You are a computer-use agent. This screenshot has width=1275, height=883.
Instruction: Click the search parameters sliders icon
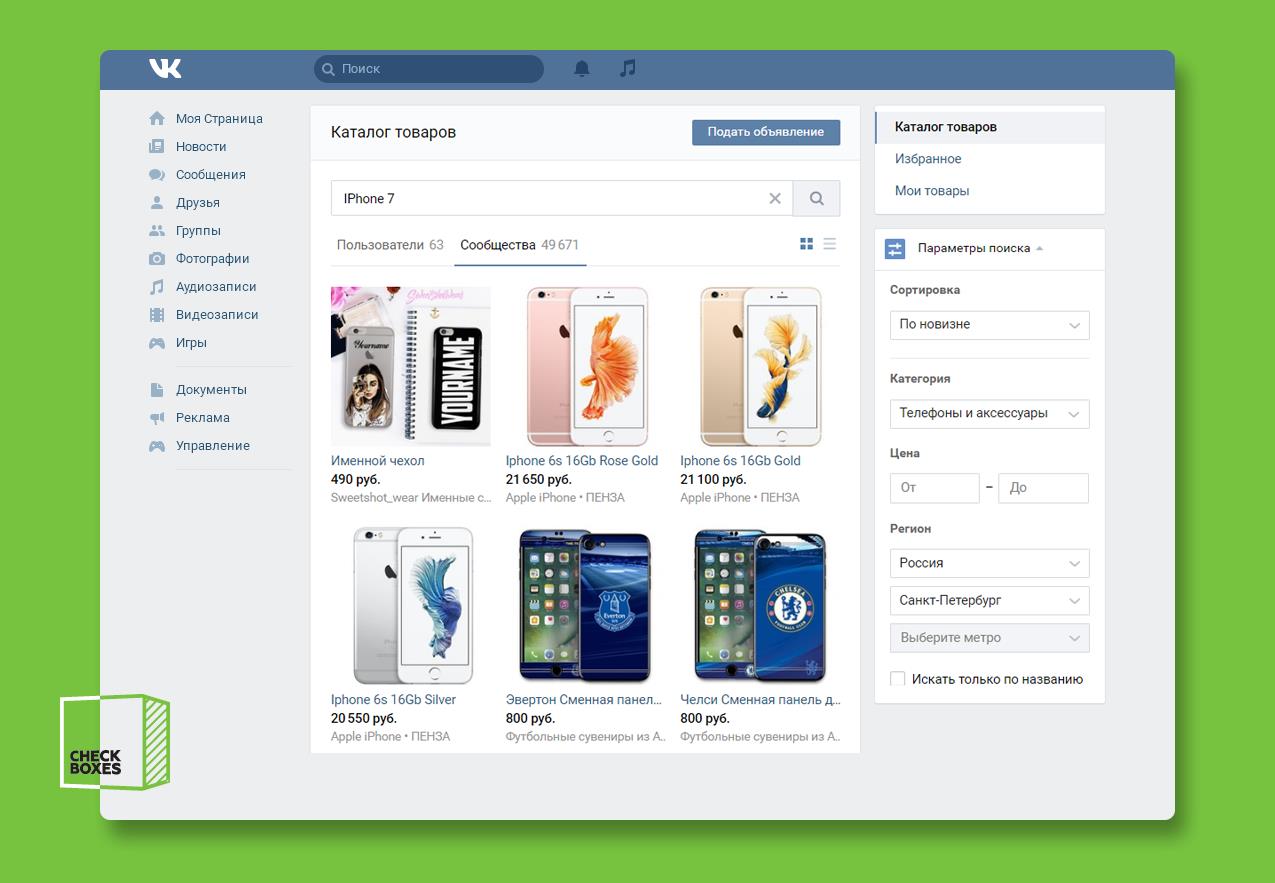[895, 248]
